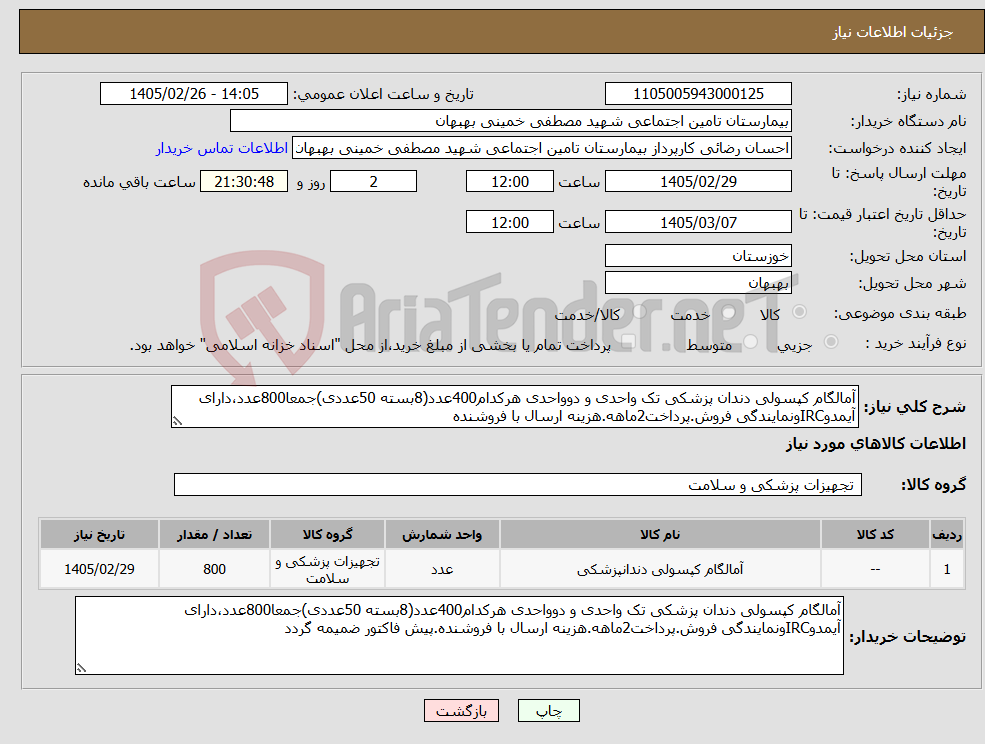The height and width of the screenshot is (744, 985).
Task: Click the چاپ print button
Action: pos(548,711)
